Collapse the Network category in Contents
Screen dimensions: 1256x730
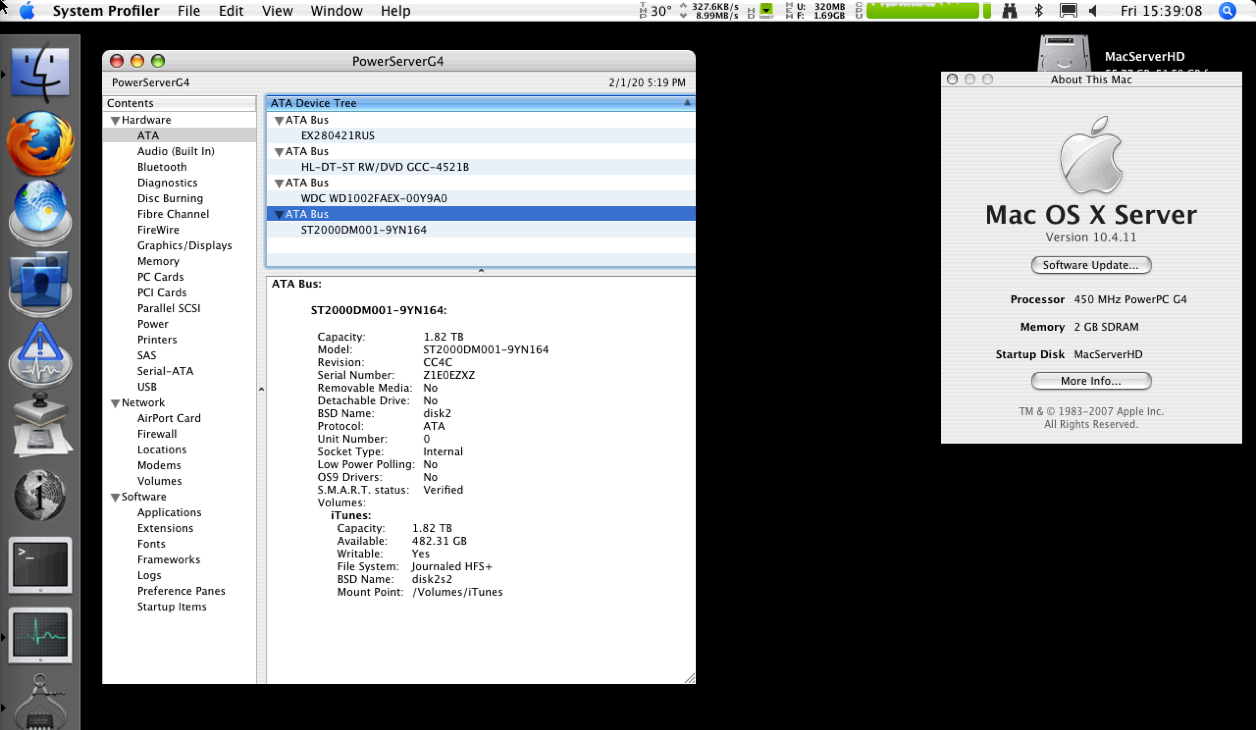(x=115, y=403)
